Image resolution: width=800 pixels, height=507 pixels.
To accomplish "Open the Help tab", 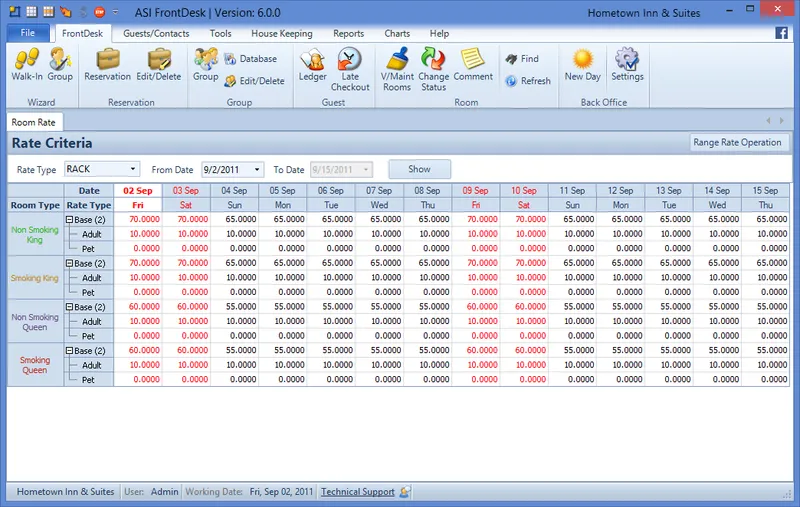I will [x=439, y=34].
